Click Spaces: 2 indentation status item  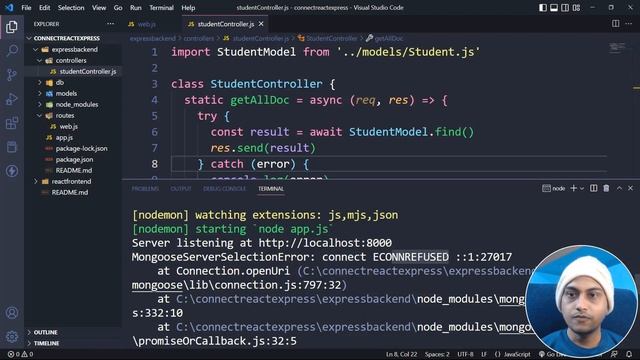coord(437,354)
